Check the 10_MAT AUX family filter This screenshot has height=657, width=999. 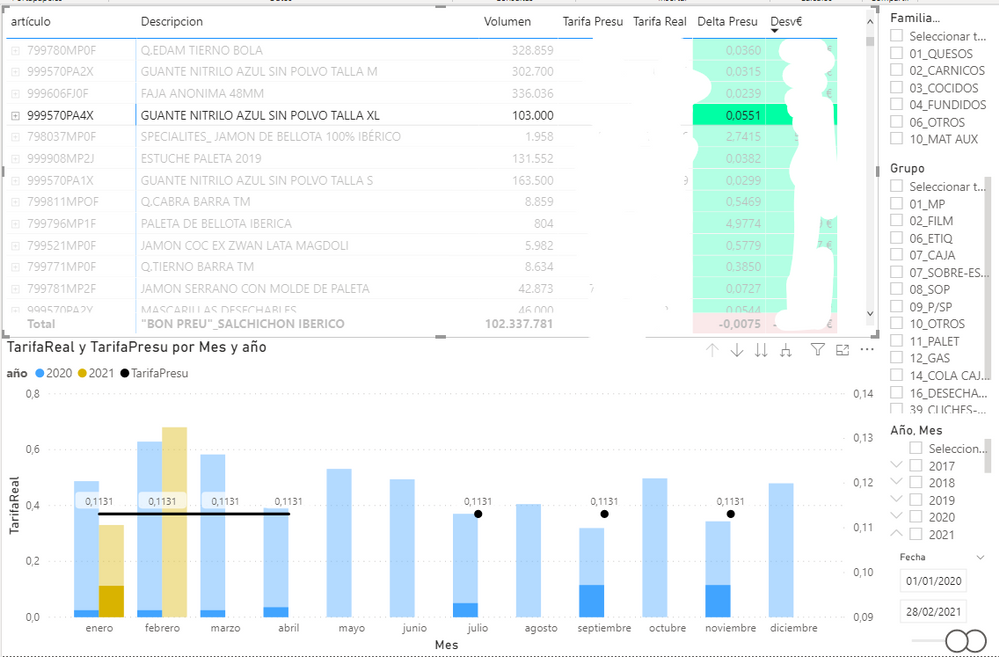(x=896, y=138)
